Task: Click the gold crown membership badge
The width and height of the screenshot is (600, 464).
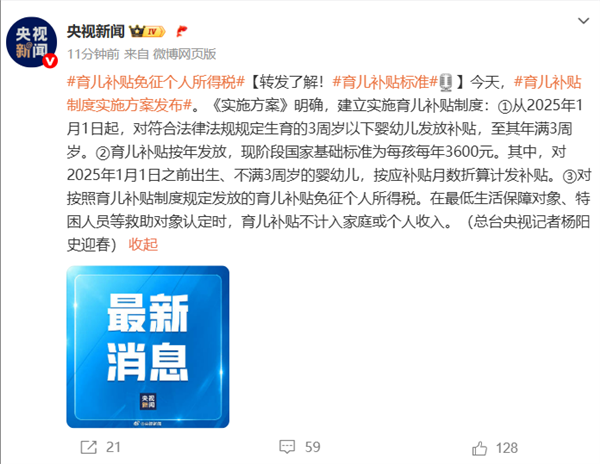Action: click(147, 31)
